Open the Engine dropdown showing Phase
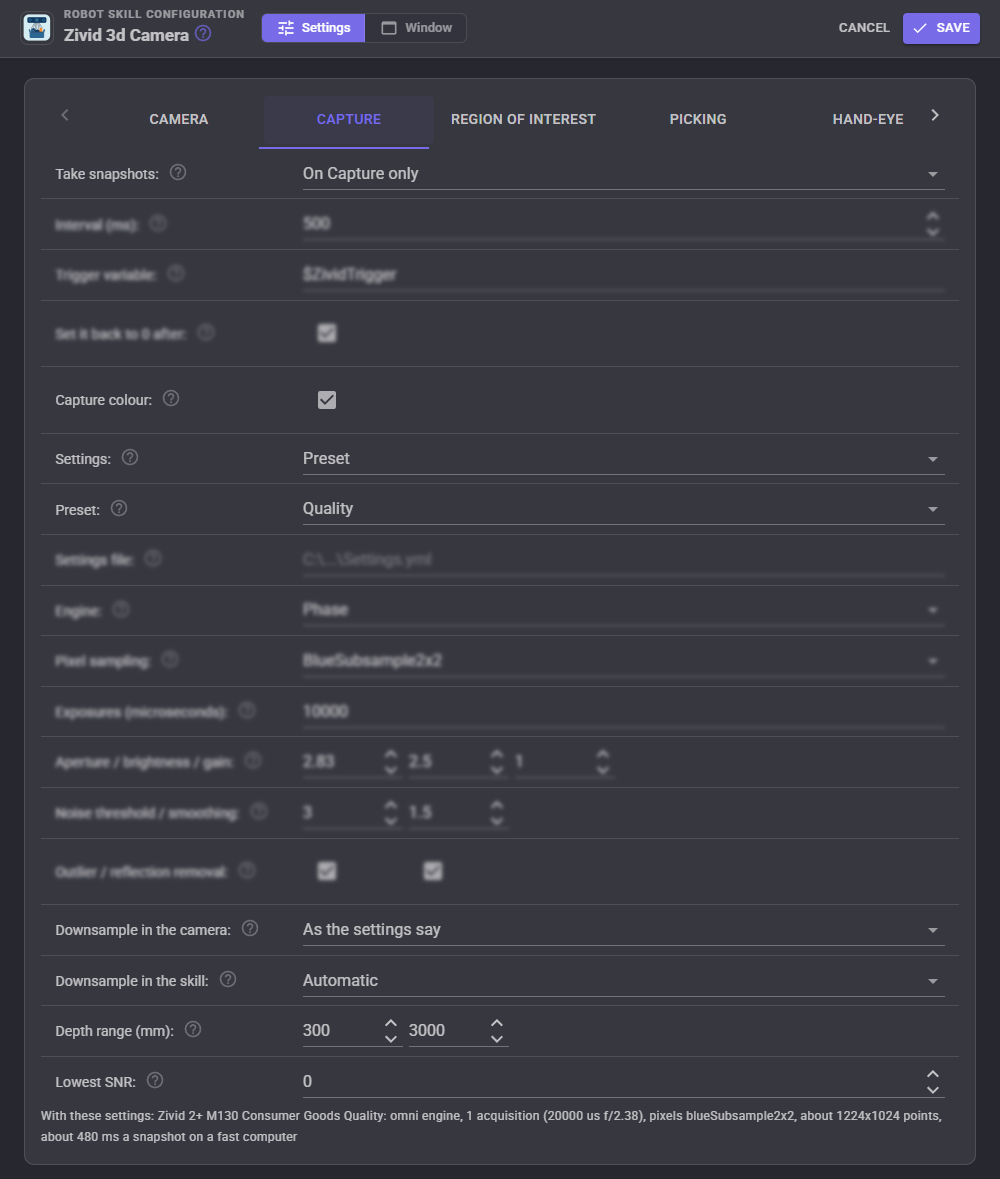1000x1179 pixels. coord(623,610)
